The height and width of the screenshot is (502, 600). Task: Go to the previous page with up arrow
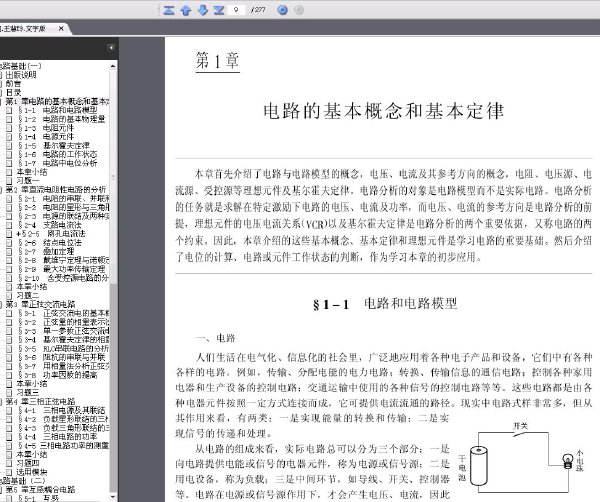click(186, 10)
